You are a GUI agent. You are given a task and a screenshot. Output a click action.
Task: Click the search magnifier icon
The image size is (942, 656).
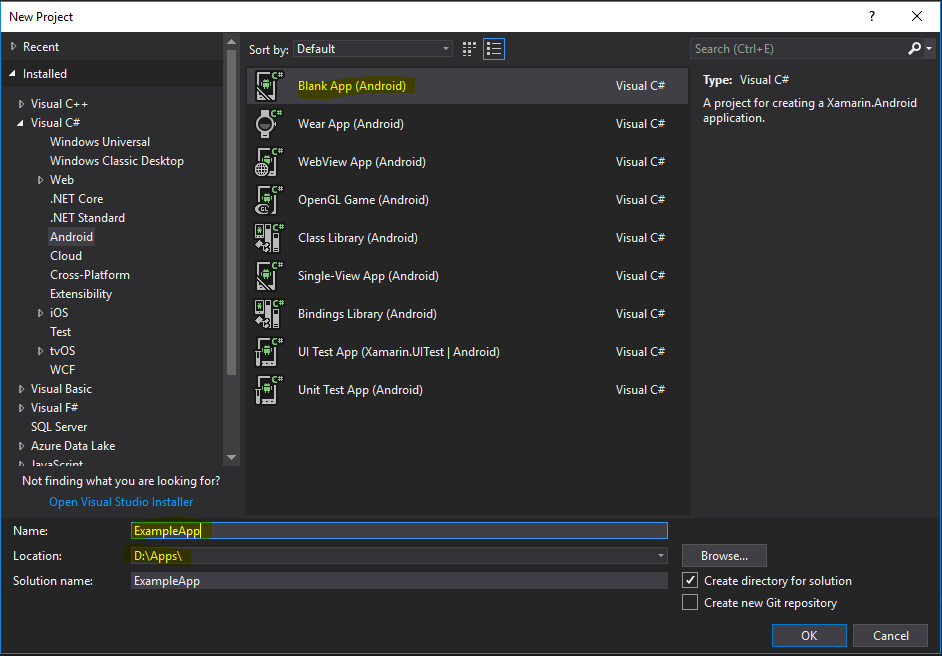[914, 49]
